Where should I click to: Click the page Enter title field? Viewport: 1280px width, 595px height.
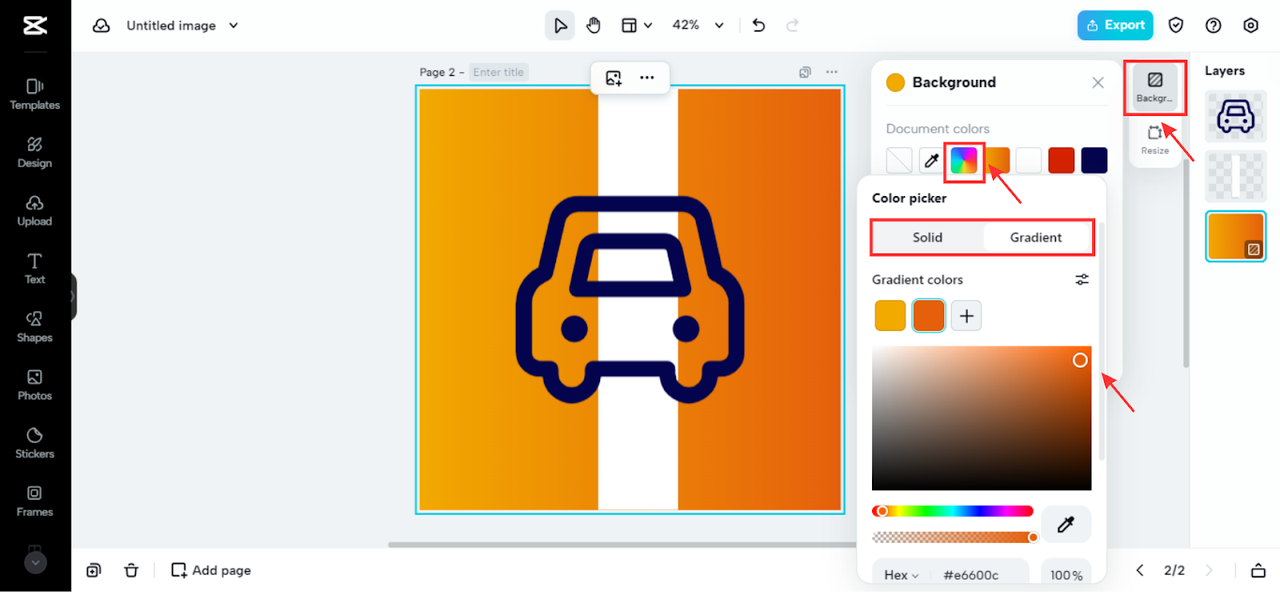498,72
